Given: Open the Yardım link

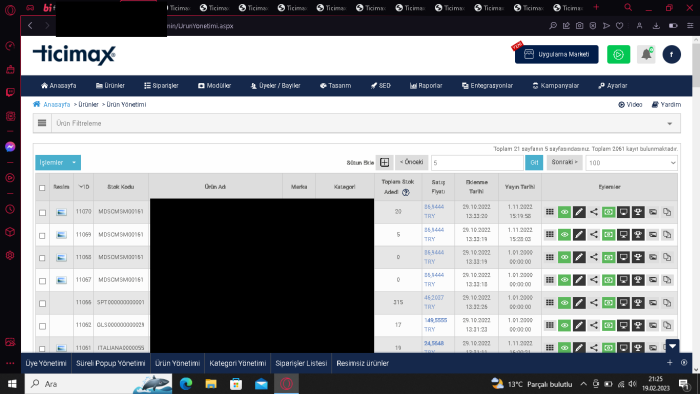Looking at the screenshot, I should click(666, 104).
